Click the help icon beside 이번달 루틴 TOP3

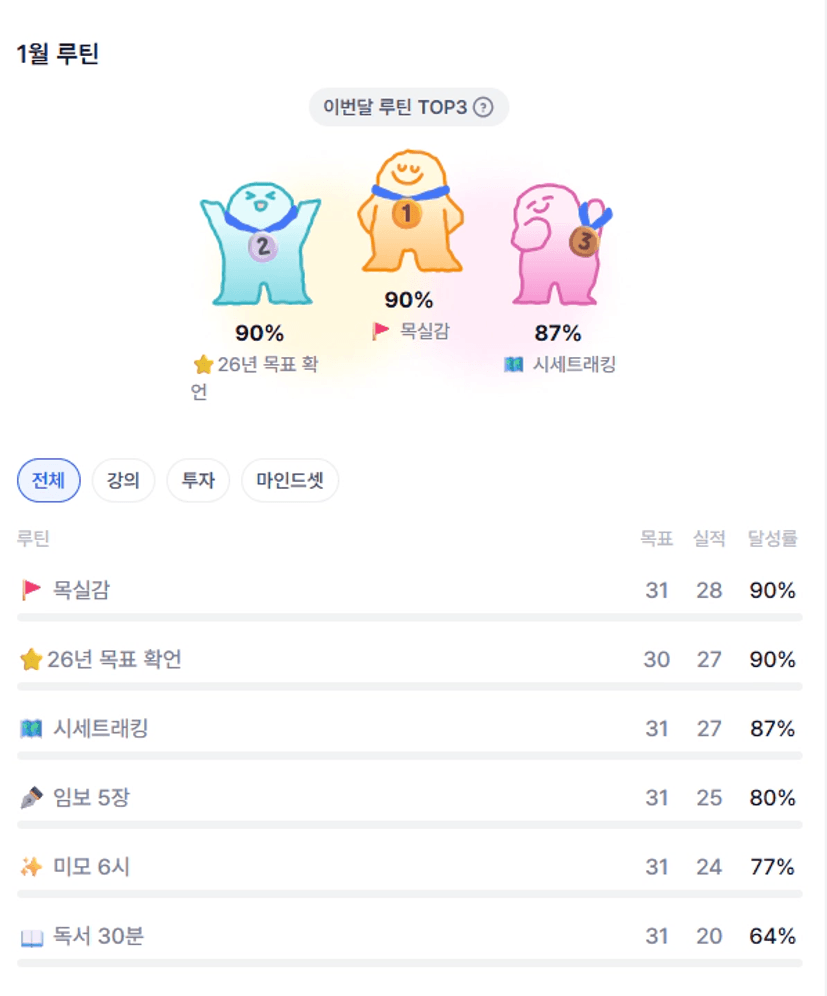pos(483,107)
